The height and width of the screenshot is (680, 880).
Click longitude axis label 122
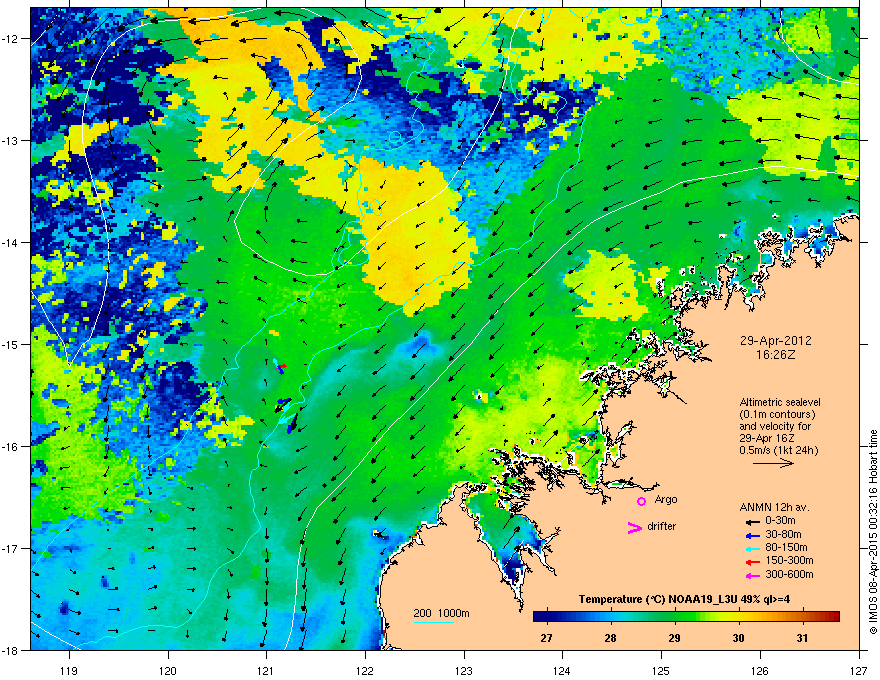click(365, 670)
